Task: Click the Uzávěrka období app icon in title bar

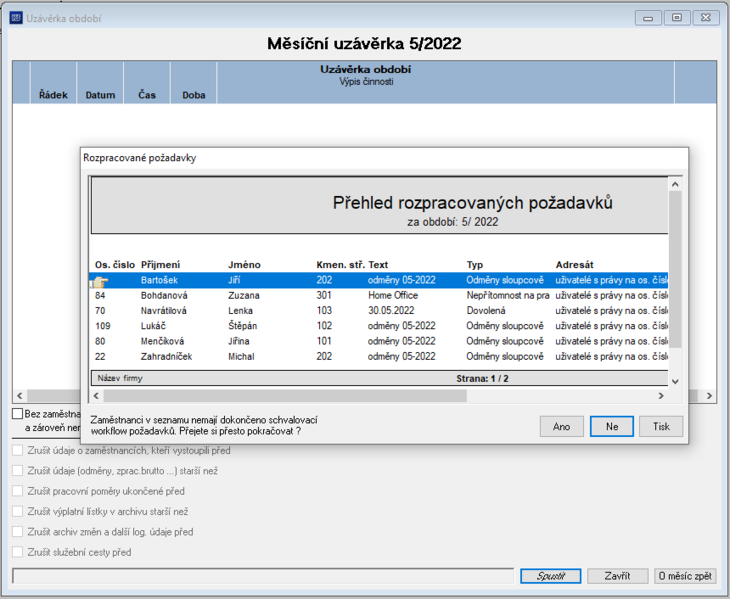Action: click(16, 18)
